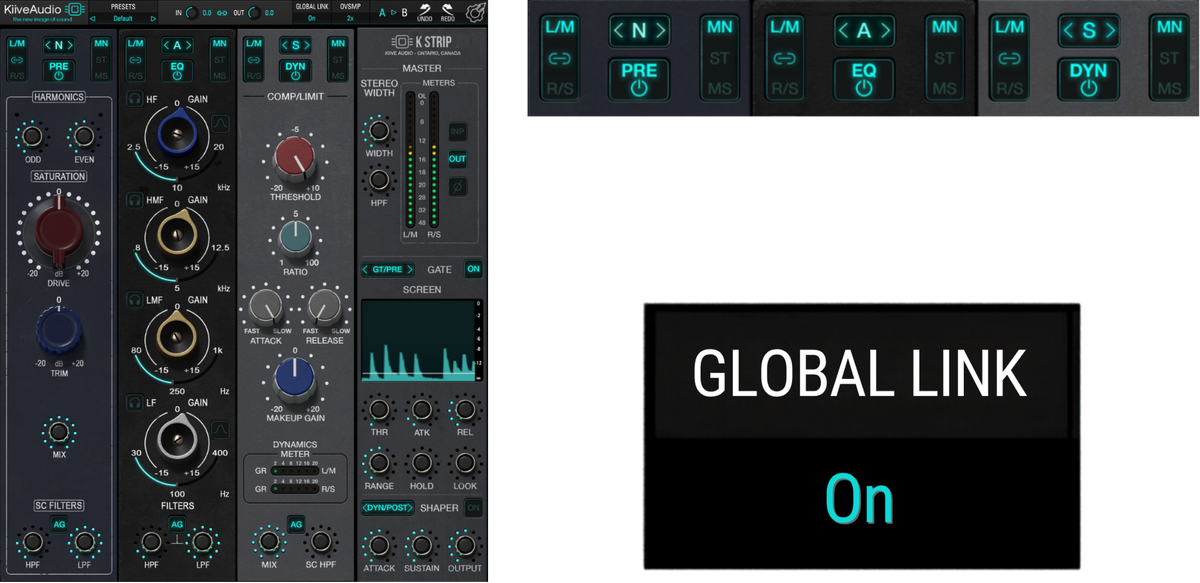Click the left arrow of the enlarged A selector
This screenshot has height=583, width=1200.
pyautogui.click(x=845, y=31)
